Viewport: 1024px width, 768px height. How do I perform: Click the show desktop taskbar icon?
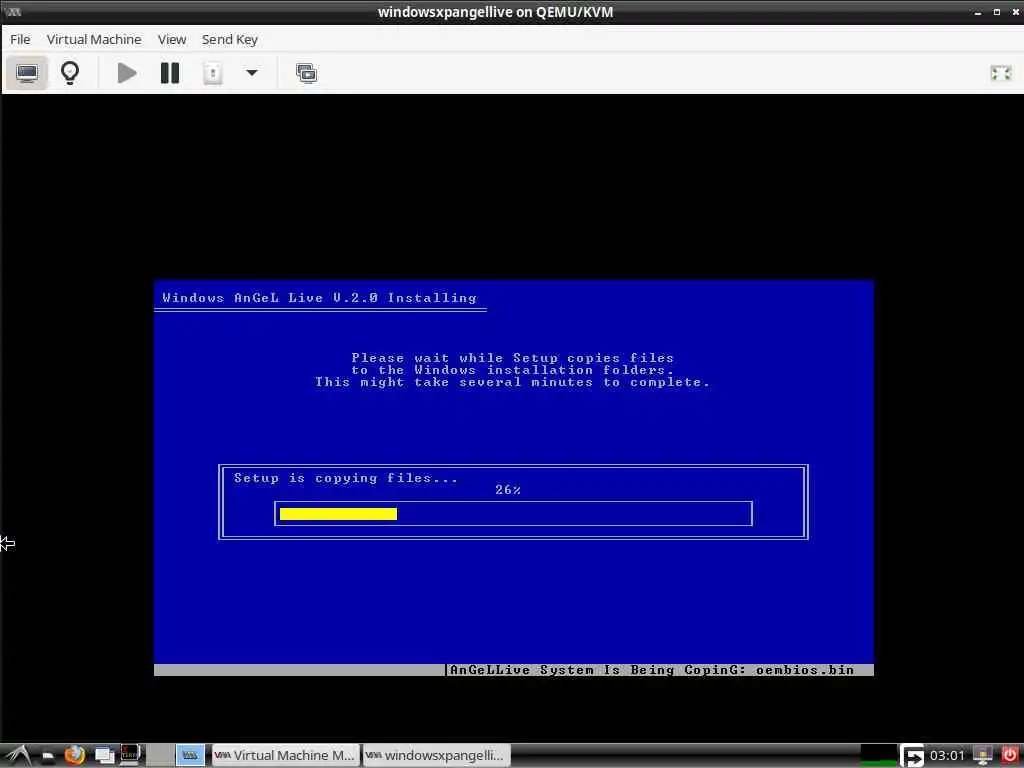coord(104,756)
